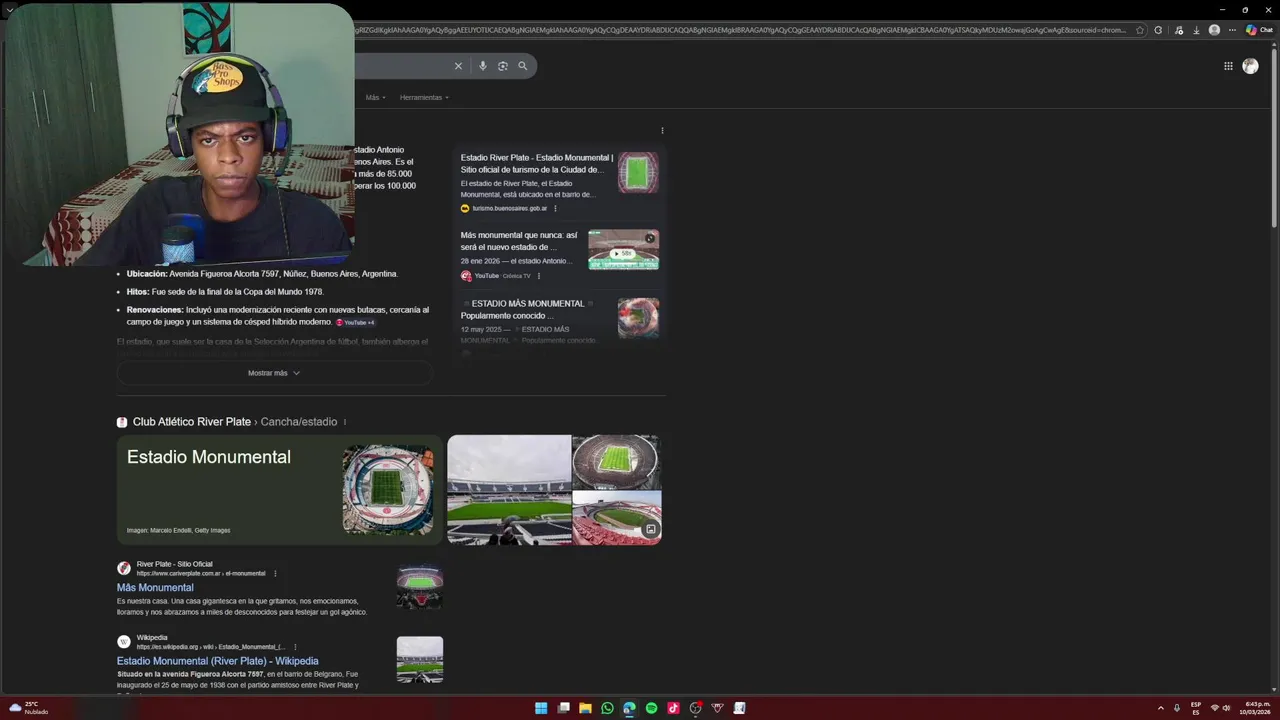Image resolution: width=1280 pixels, height=720 pixels.
Task: Open the AI overview three-dot options
Action: 662,130
